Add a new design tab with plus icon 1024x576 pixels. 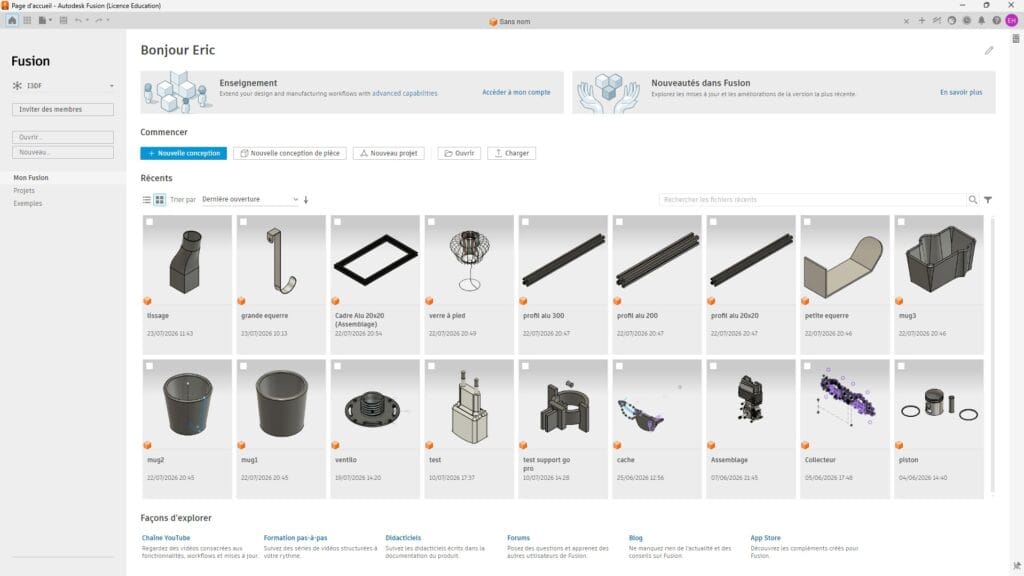(x=921, y=21)
